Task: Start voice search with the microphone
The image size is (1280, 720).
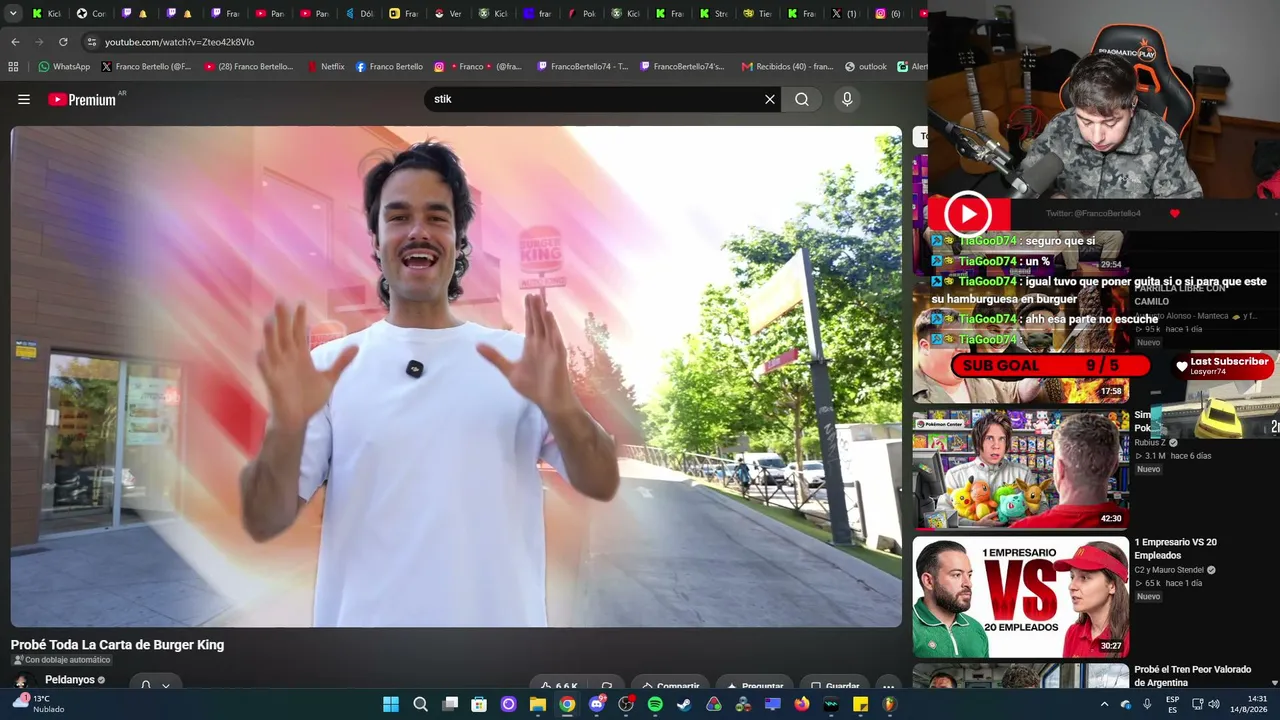Action: [847, 99]
